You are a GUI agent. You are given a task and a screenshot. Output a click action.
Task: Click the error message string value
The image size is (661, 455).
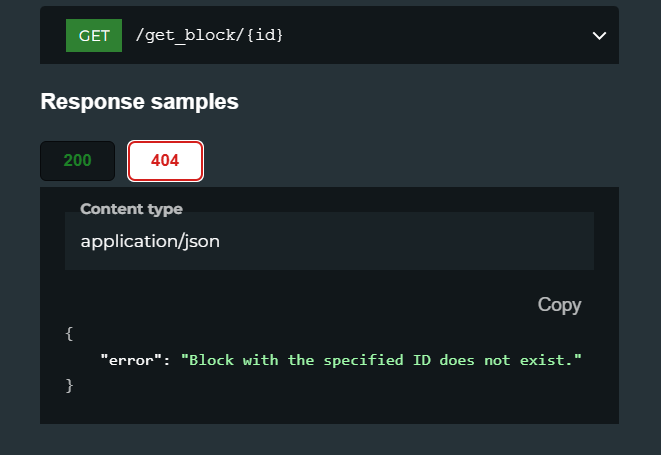click(381, 360)
